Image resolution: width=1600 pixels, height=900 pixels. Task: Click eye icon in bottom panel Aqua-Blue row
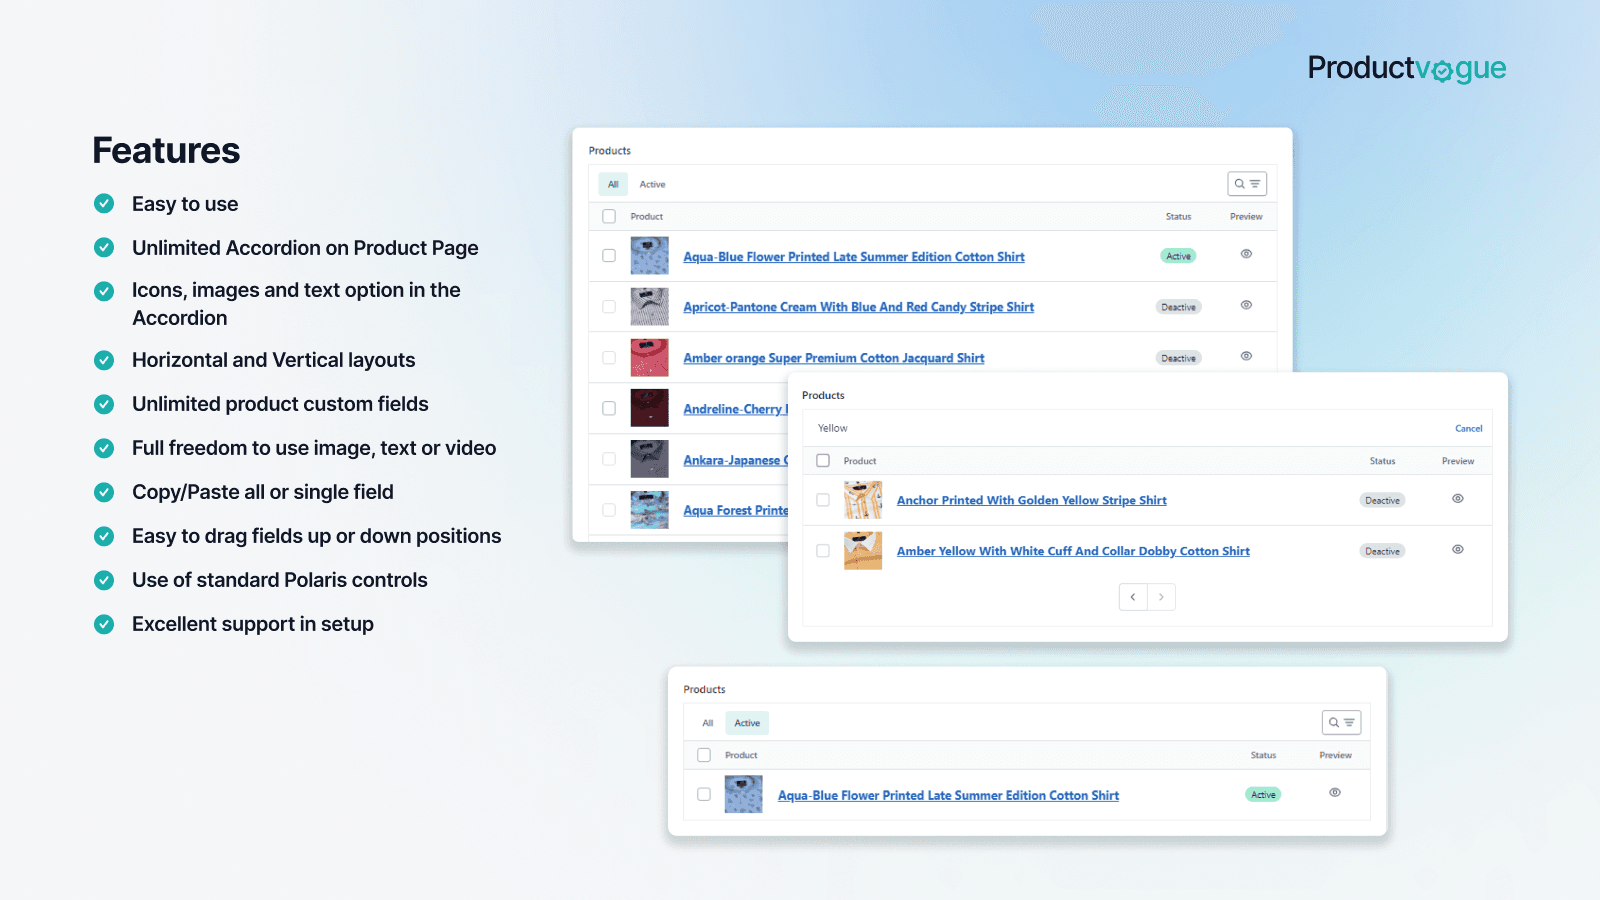click(1334, 792)
